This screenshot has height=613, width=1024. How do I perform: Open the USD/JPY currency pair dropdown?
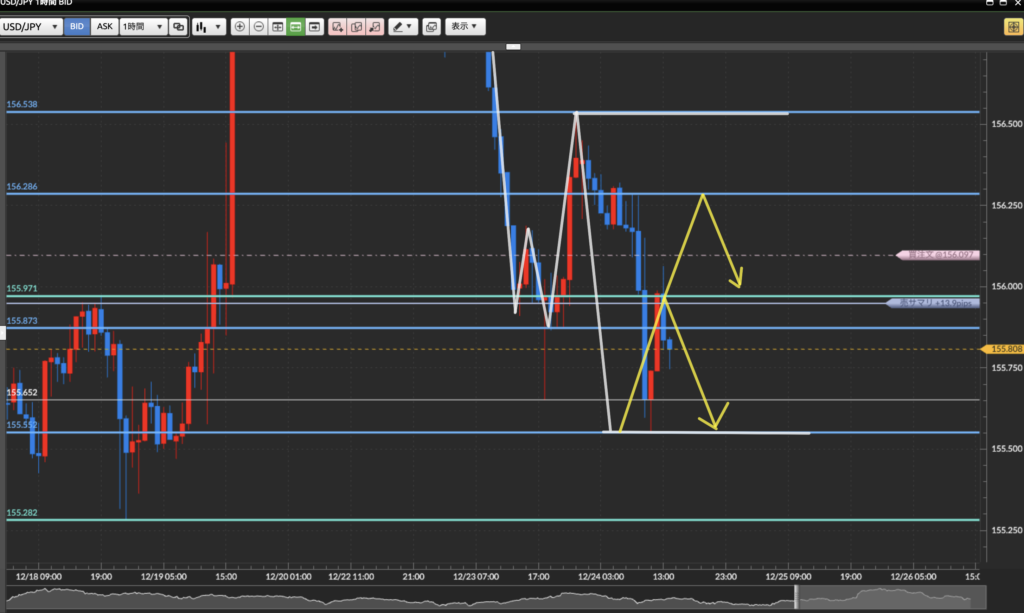coord(32,27)
